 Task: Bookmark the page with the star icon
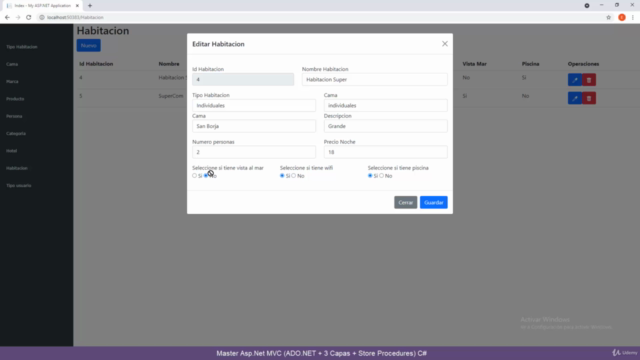[609, 17]
